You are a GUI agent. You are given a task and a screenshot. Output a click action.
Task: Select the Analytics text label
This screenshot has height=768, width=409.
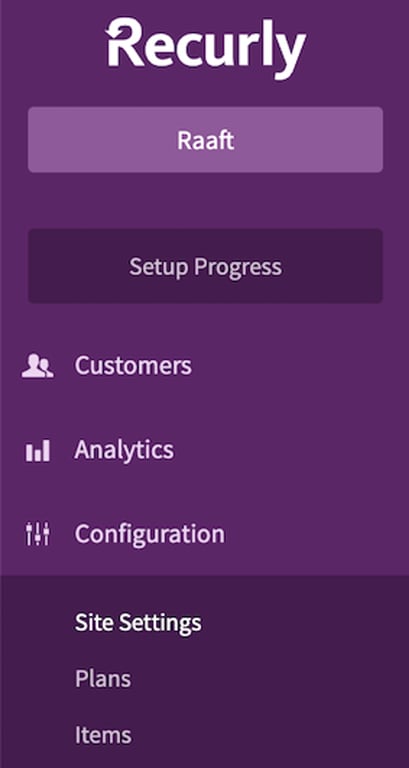tap(124, 450)
